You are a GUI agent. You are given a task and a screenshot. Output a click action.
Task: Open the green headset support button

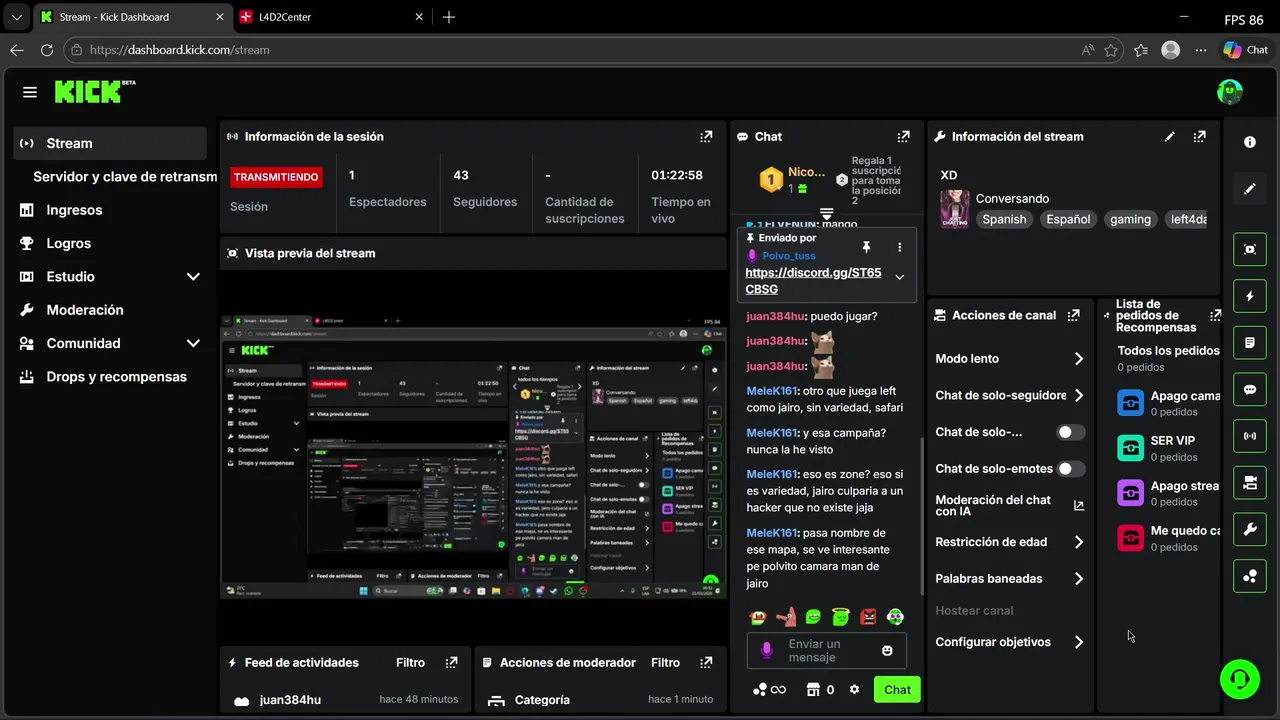[1240, 679]
